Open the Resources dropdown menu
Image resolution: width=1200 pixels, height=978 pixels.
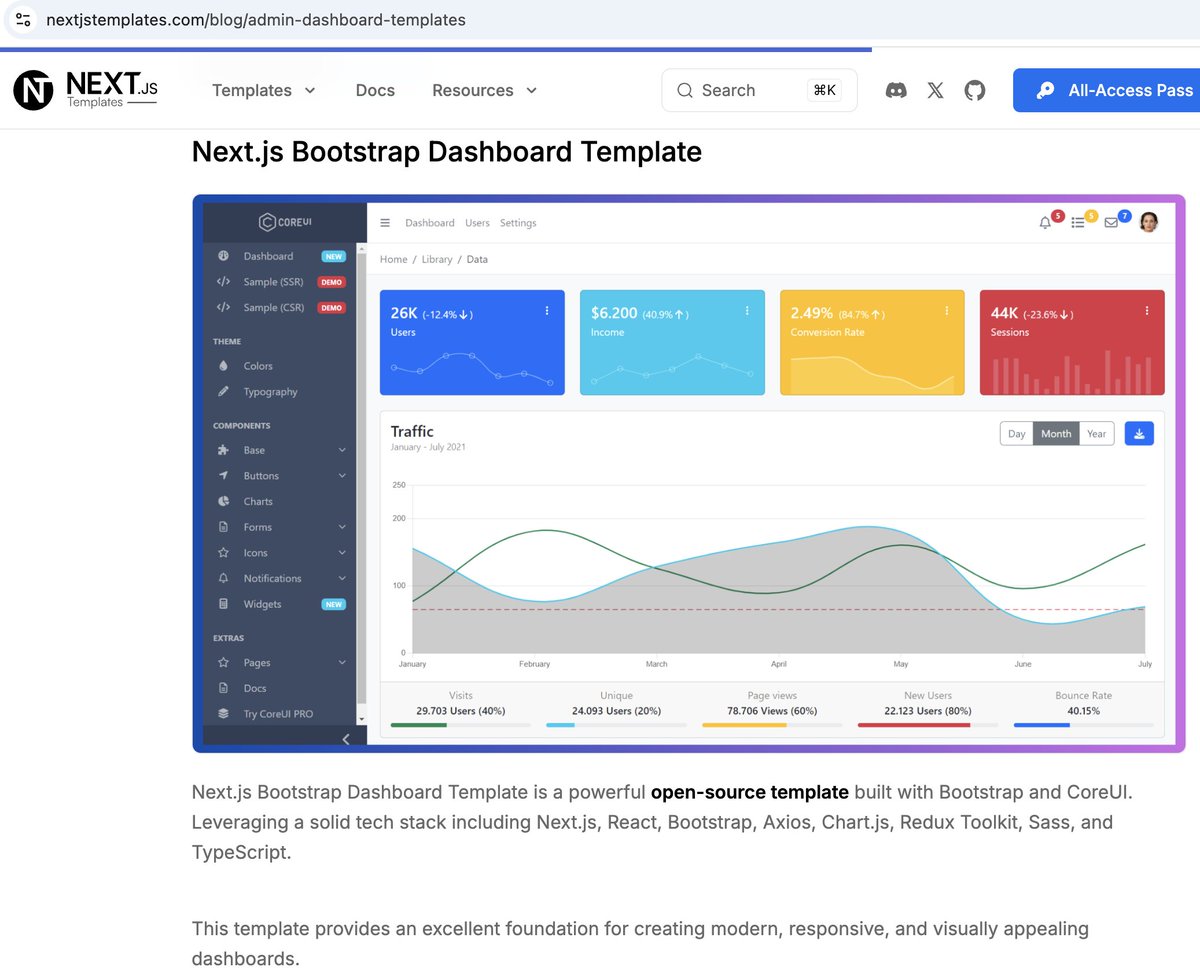pyautogui.click(x=485, y=90)
